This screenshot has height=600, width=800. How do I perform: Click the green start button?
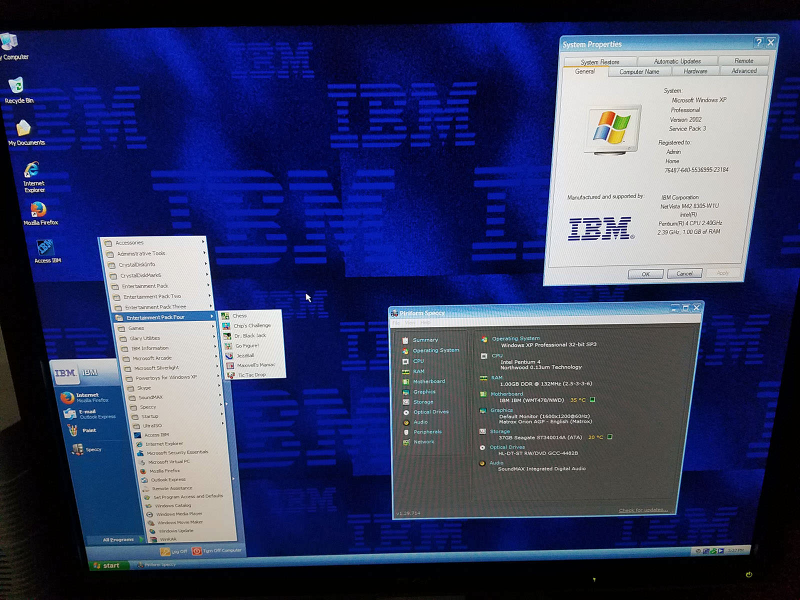pyautogui.click(x=107, y=565)
